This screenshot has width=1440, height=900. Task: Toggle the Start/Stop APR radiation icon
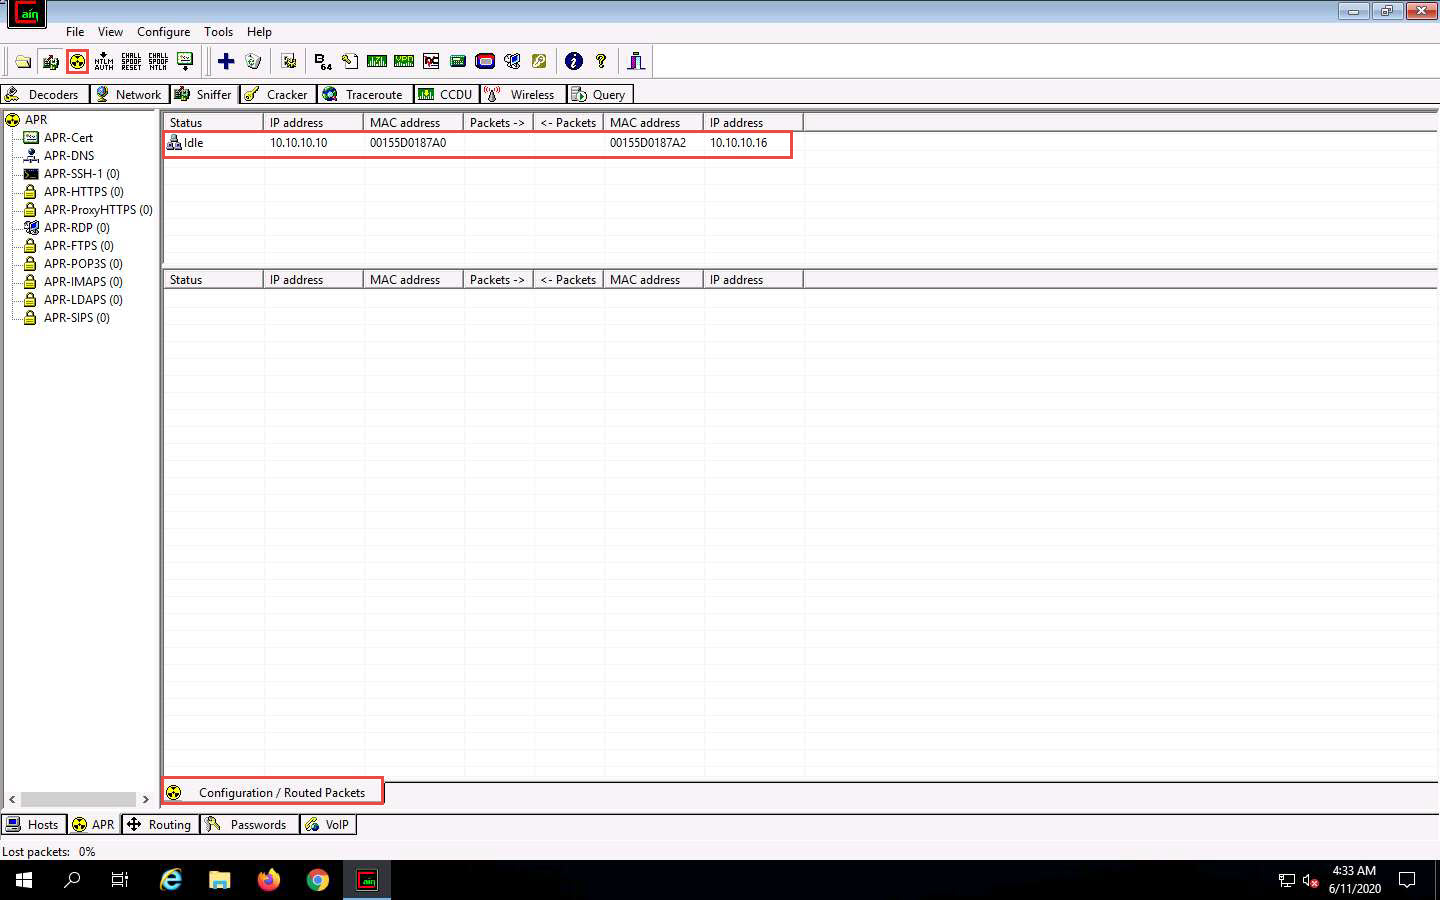click(77, 62)
